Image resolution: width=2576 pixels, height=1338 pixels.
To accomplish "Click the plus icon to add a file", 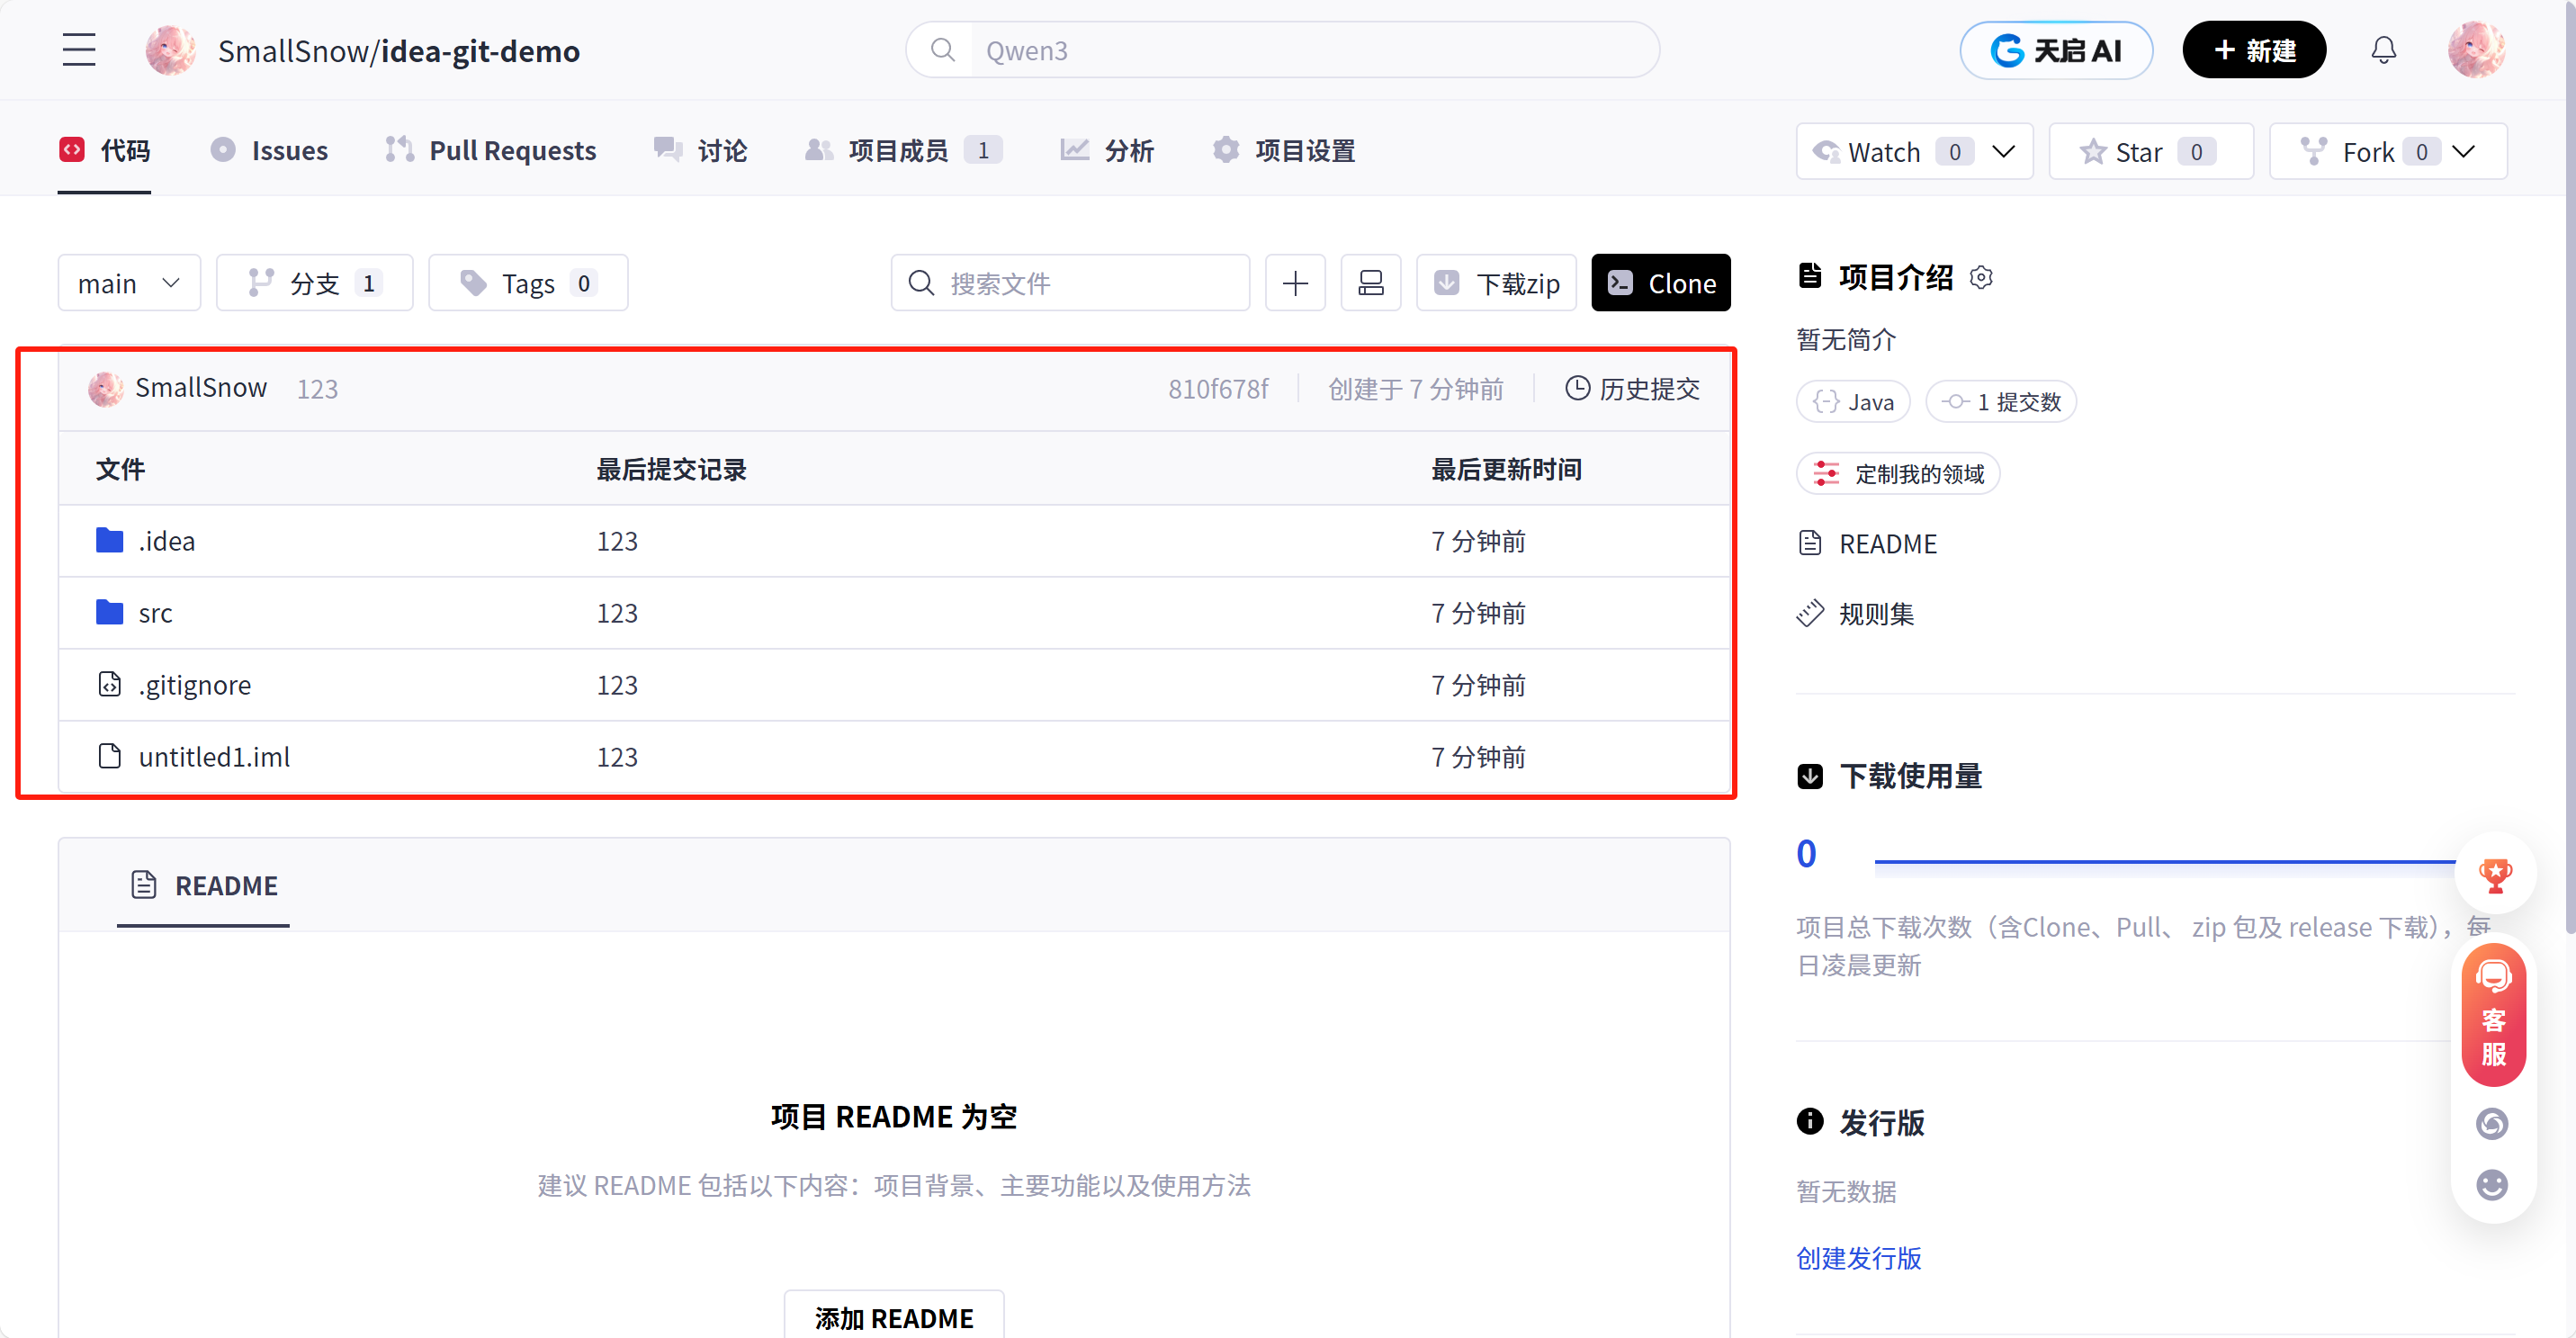I will (1295, 282).
